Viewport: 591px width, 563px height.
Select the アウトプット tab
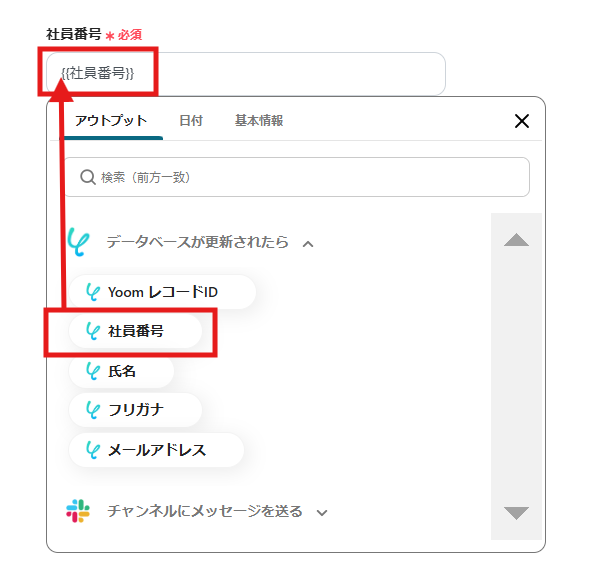click(111, 121)
